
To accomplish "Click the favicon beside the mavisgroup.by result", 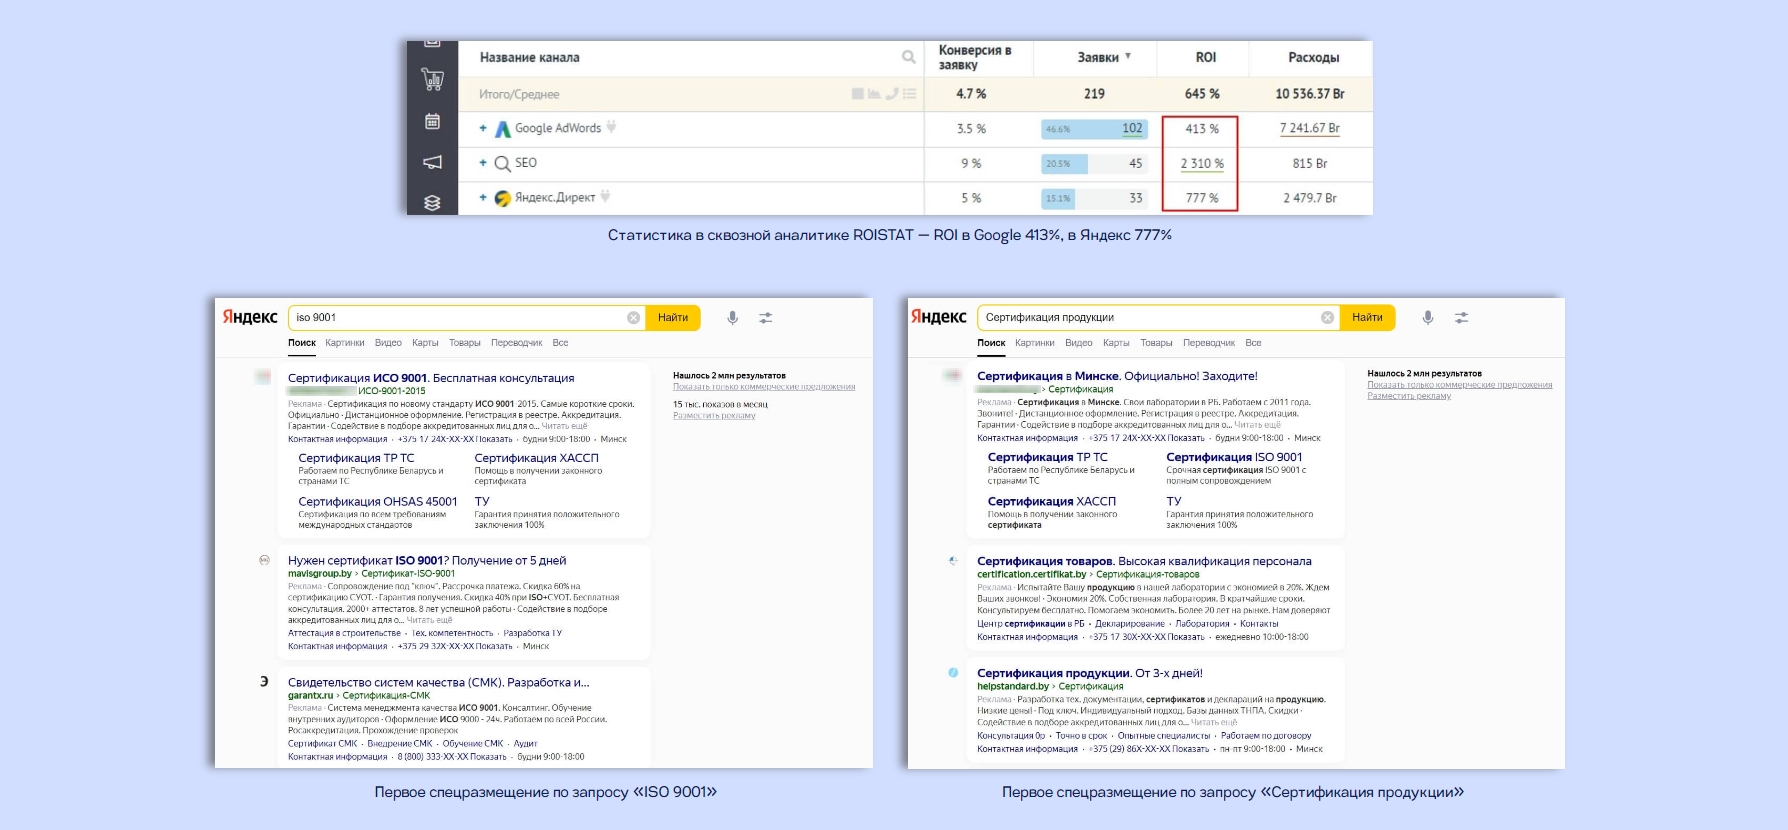I will tap(264, 560).
